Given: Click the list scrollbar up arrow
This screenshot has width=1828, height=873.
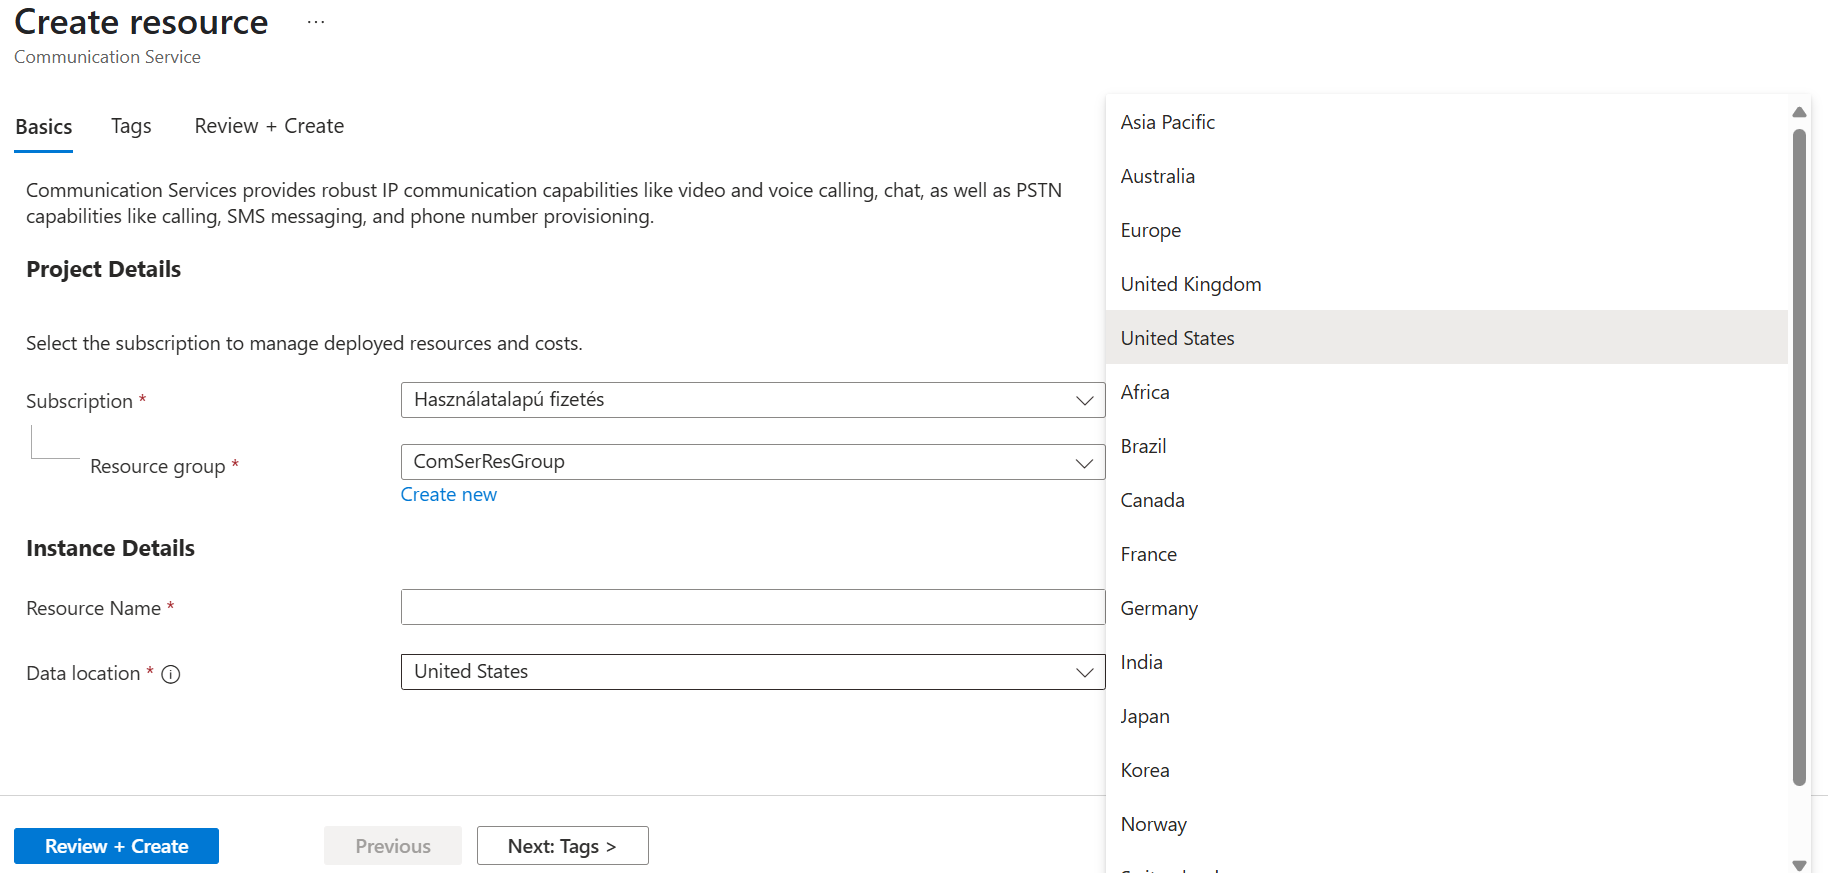Looking at the screenshot, I should [x=1799, y=112].
